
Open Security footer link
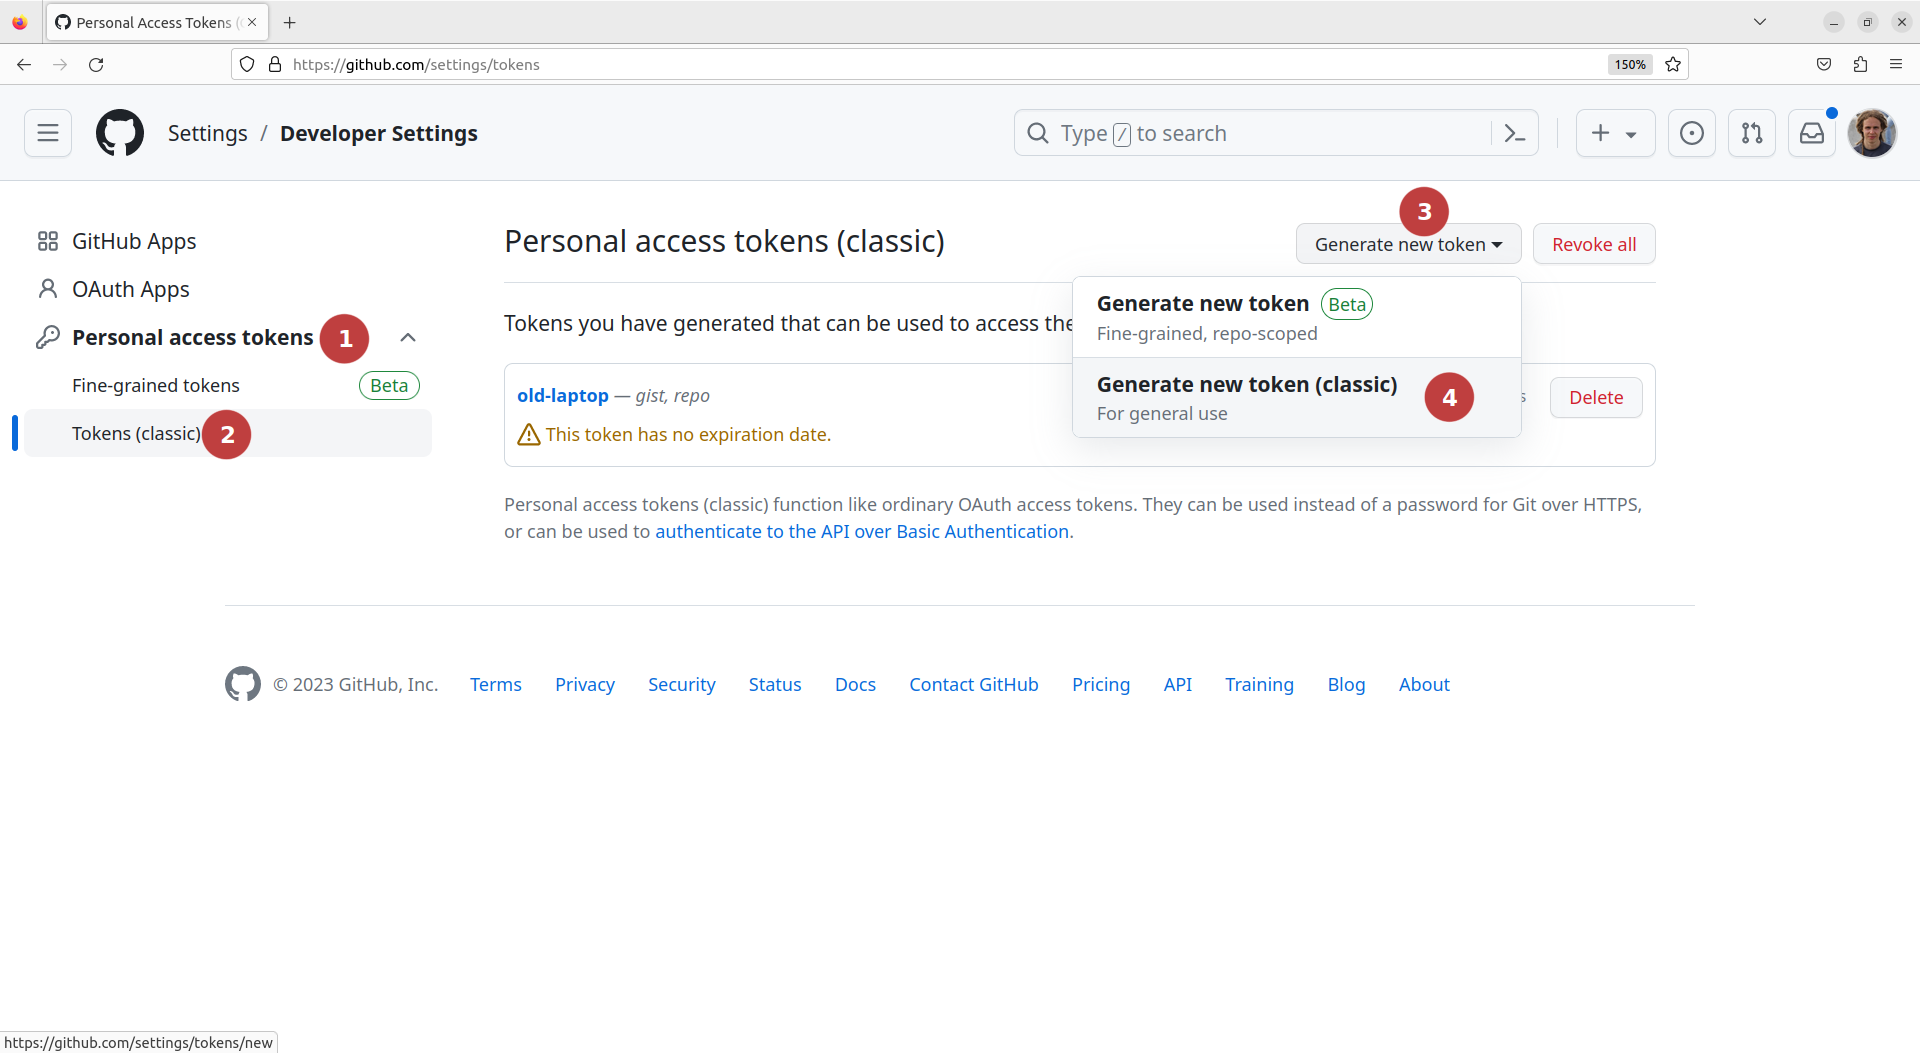coord(682,684)
